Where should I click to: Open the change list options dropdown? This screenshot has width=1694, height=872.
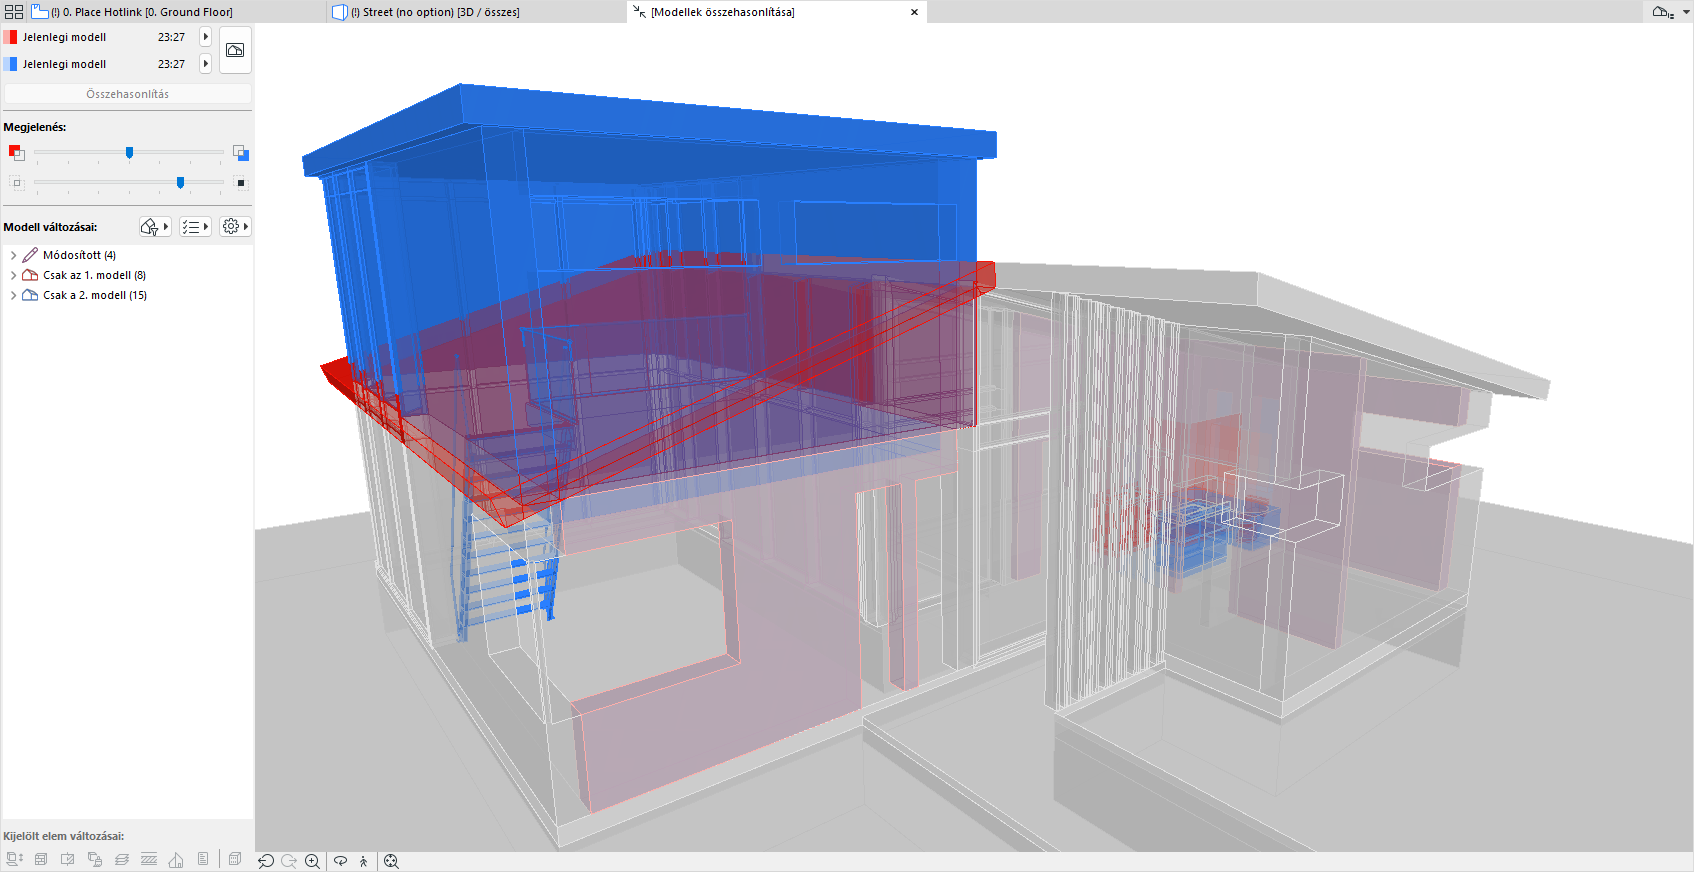coord(195,227)
